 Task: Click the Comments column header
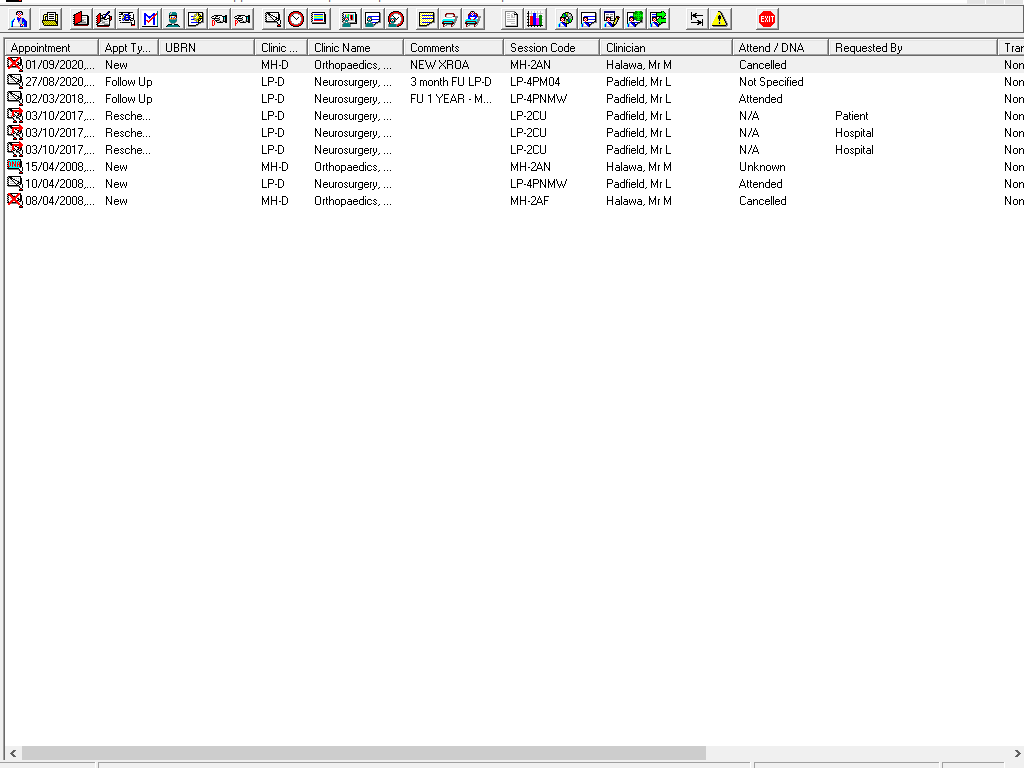coord(453,48)
